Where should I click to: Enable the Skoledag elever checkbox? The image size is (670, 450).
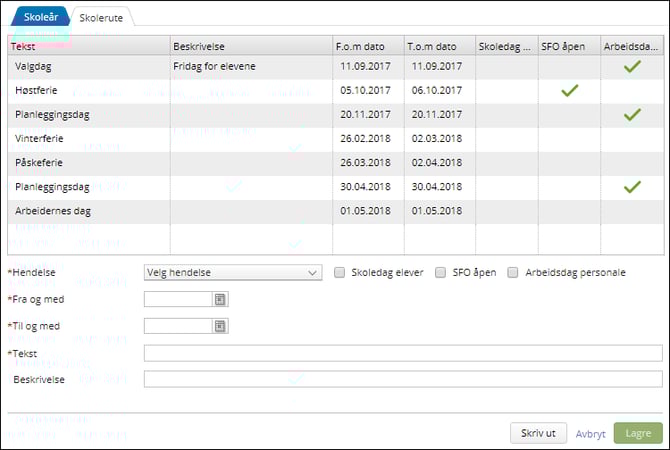[340, 272]
